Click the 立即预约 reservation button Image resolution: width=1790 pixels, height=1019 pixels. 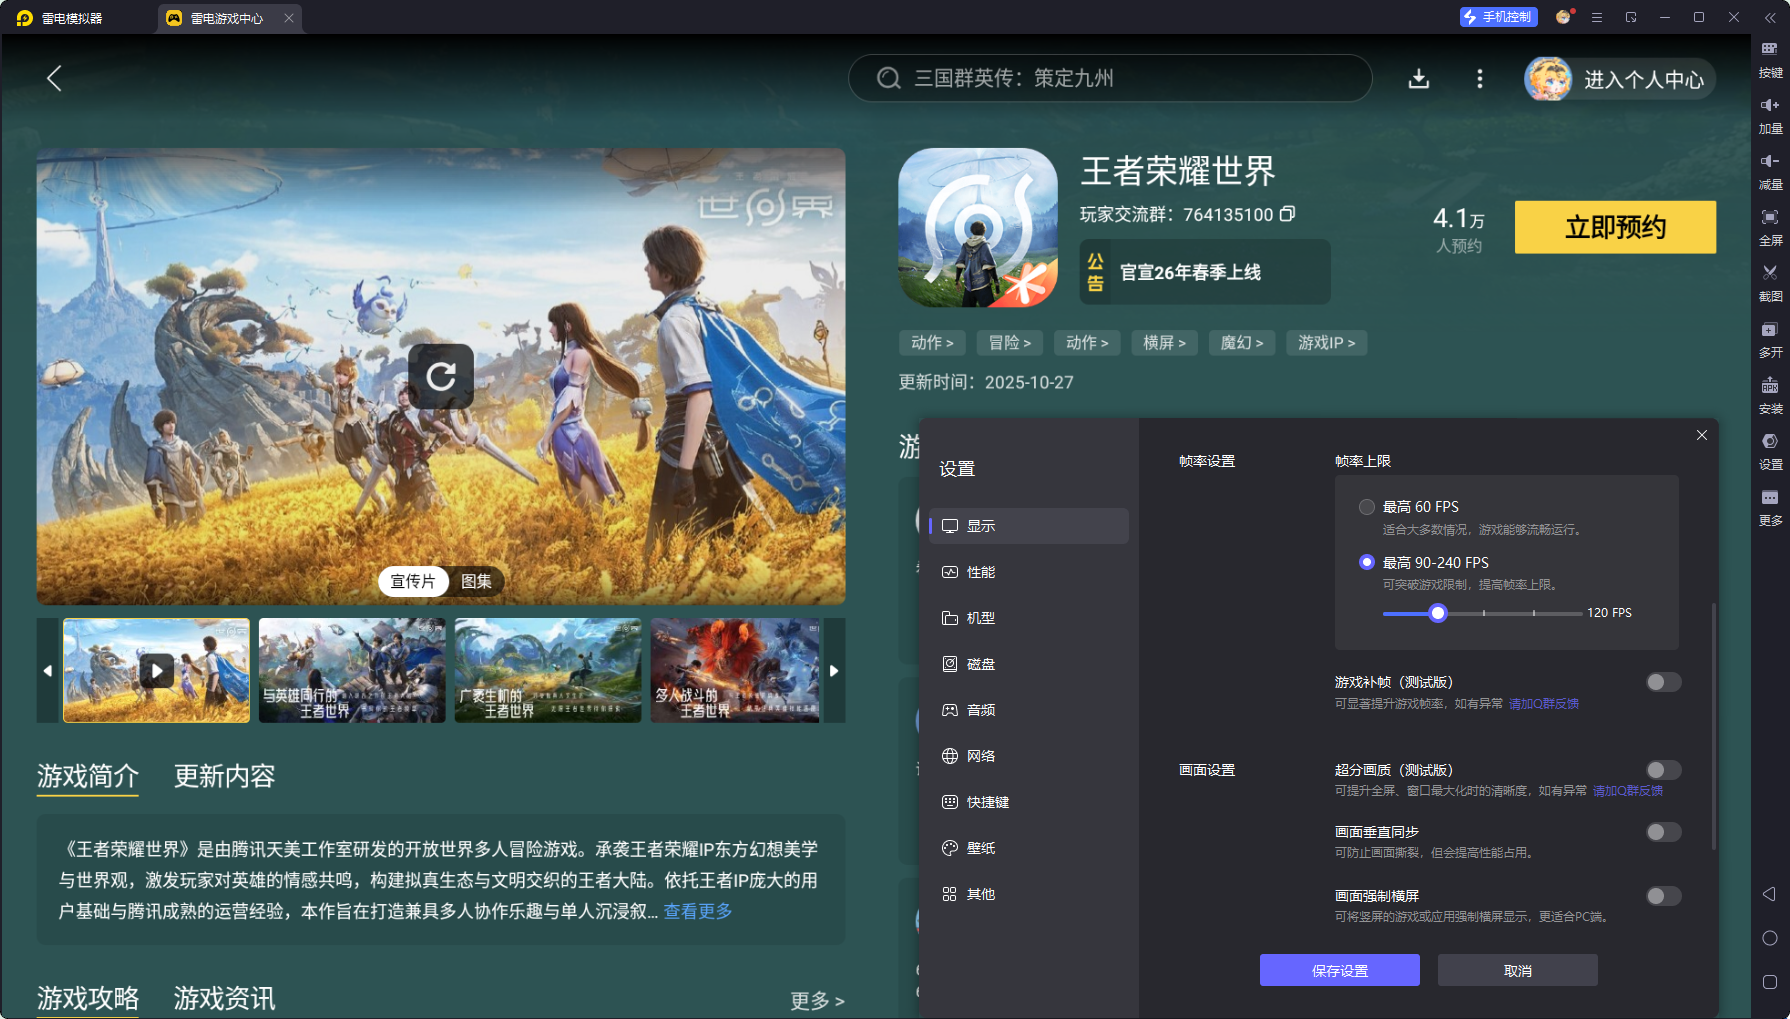1615,227
